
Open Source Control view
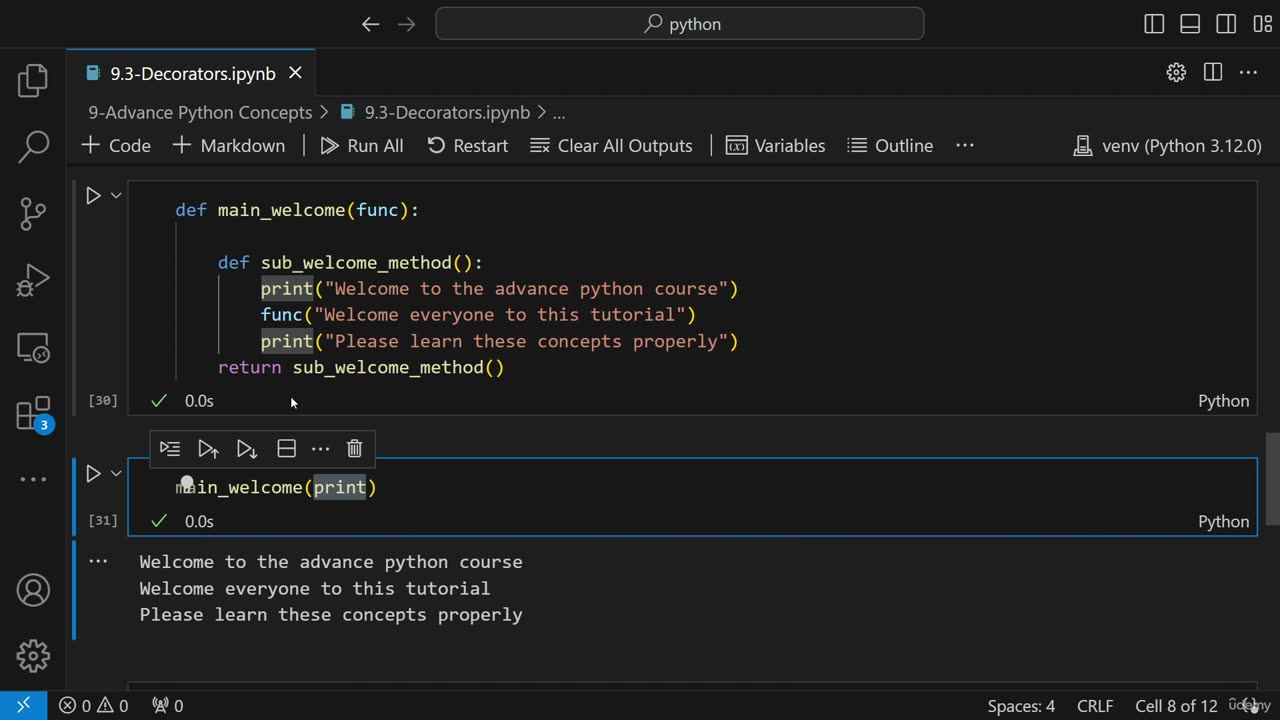tap(33, 213)
